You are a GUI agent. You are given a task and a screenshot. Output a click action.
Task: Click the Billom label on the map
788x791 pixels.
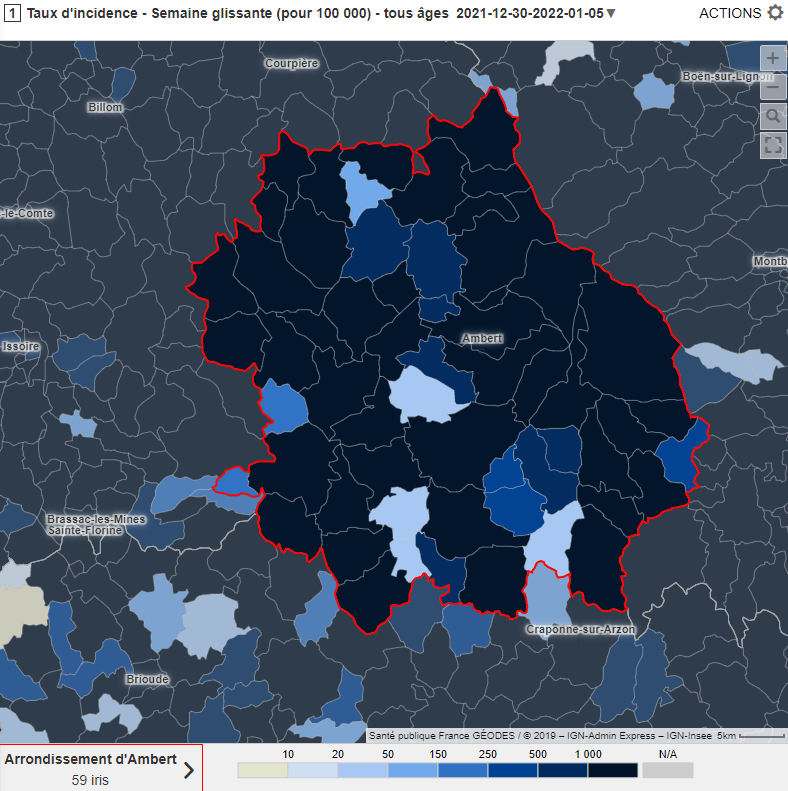pos(105,107)
